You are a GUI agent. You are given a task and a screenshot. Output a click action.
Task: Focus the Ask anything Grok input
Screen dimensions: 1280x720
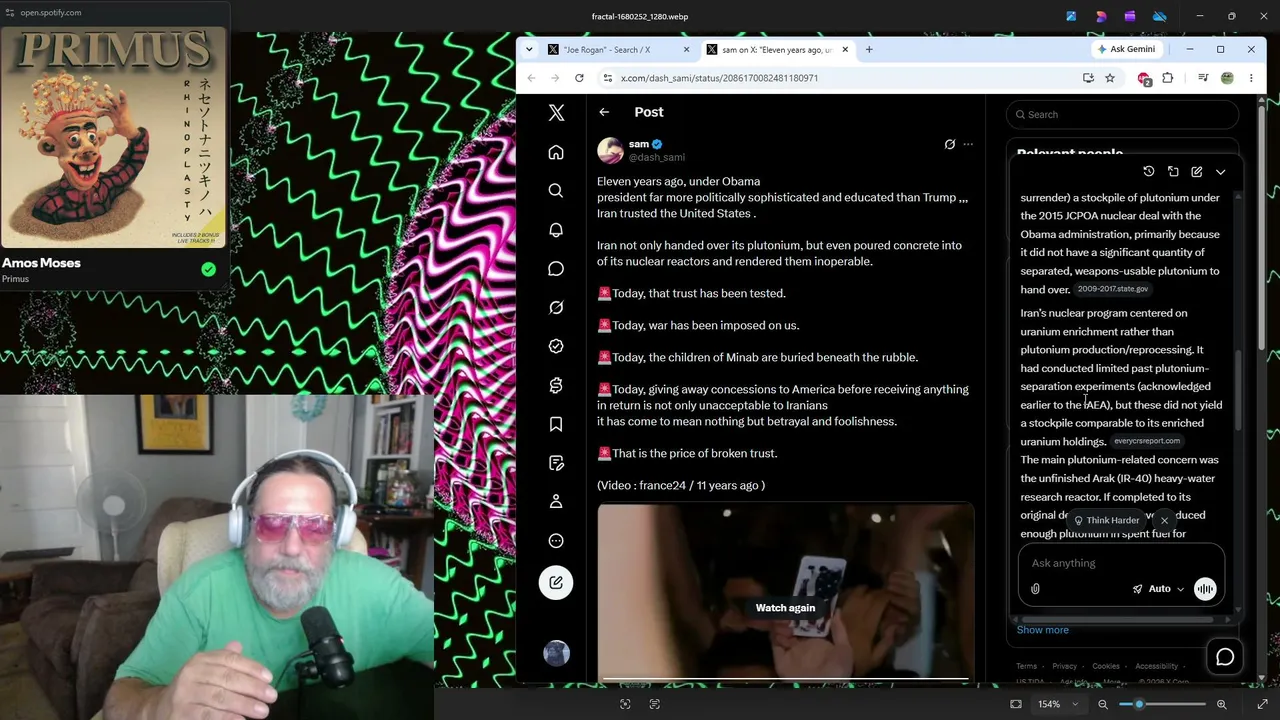(x=1121, y=563)
